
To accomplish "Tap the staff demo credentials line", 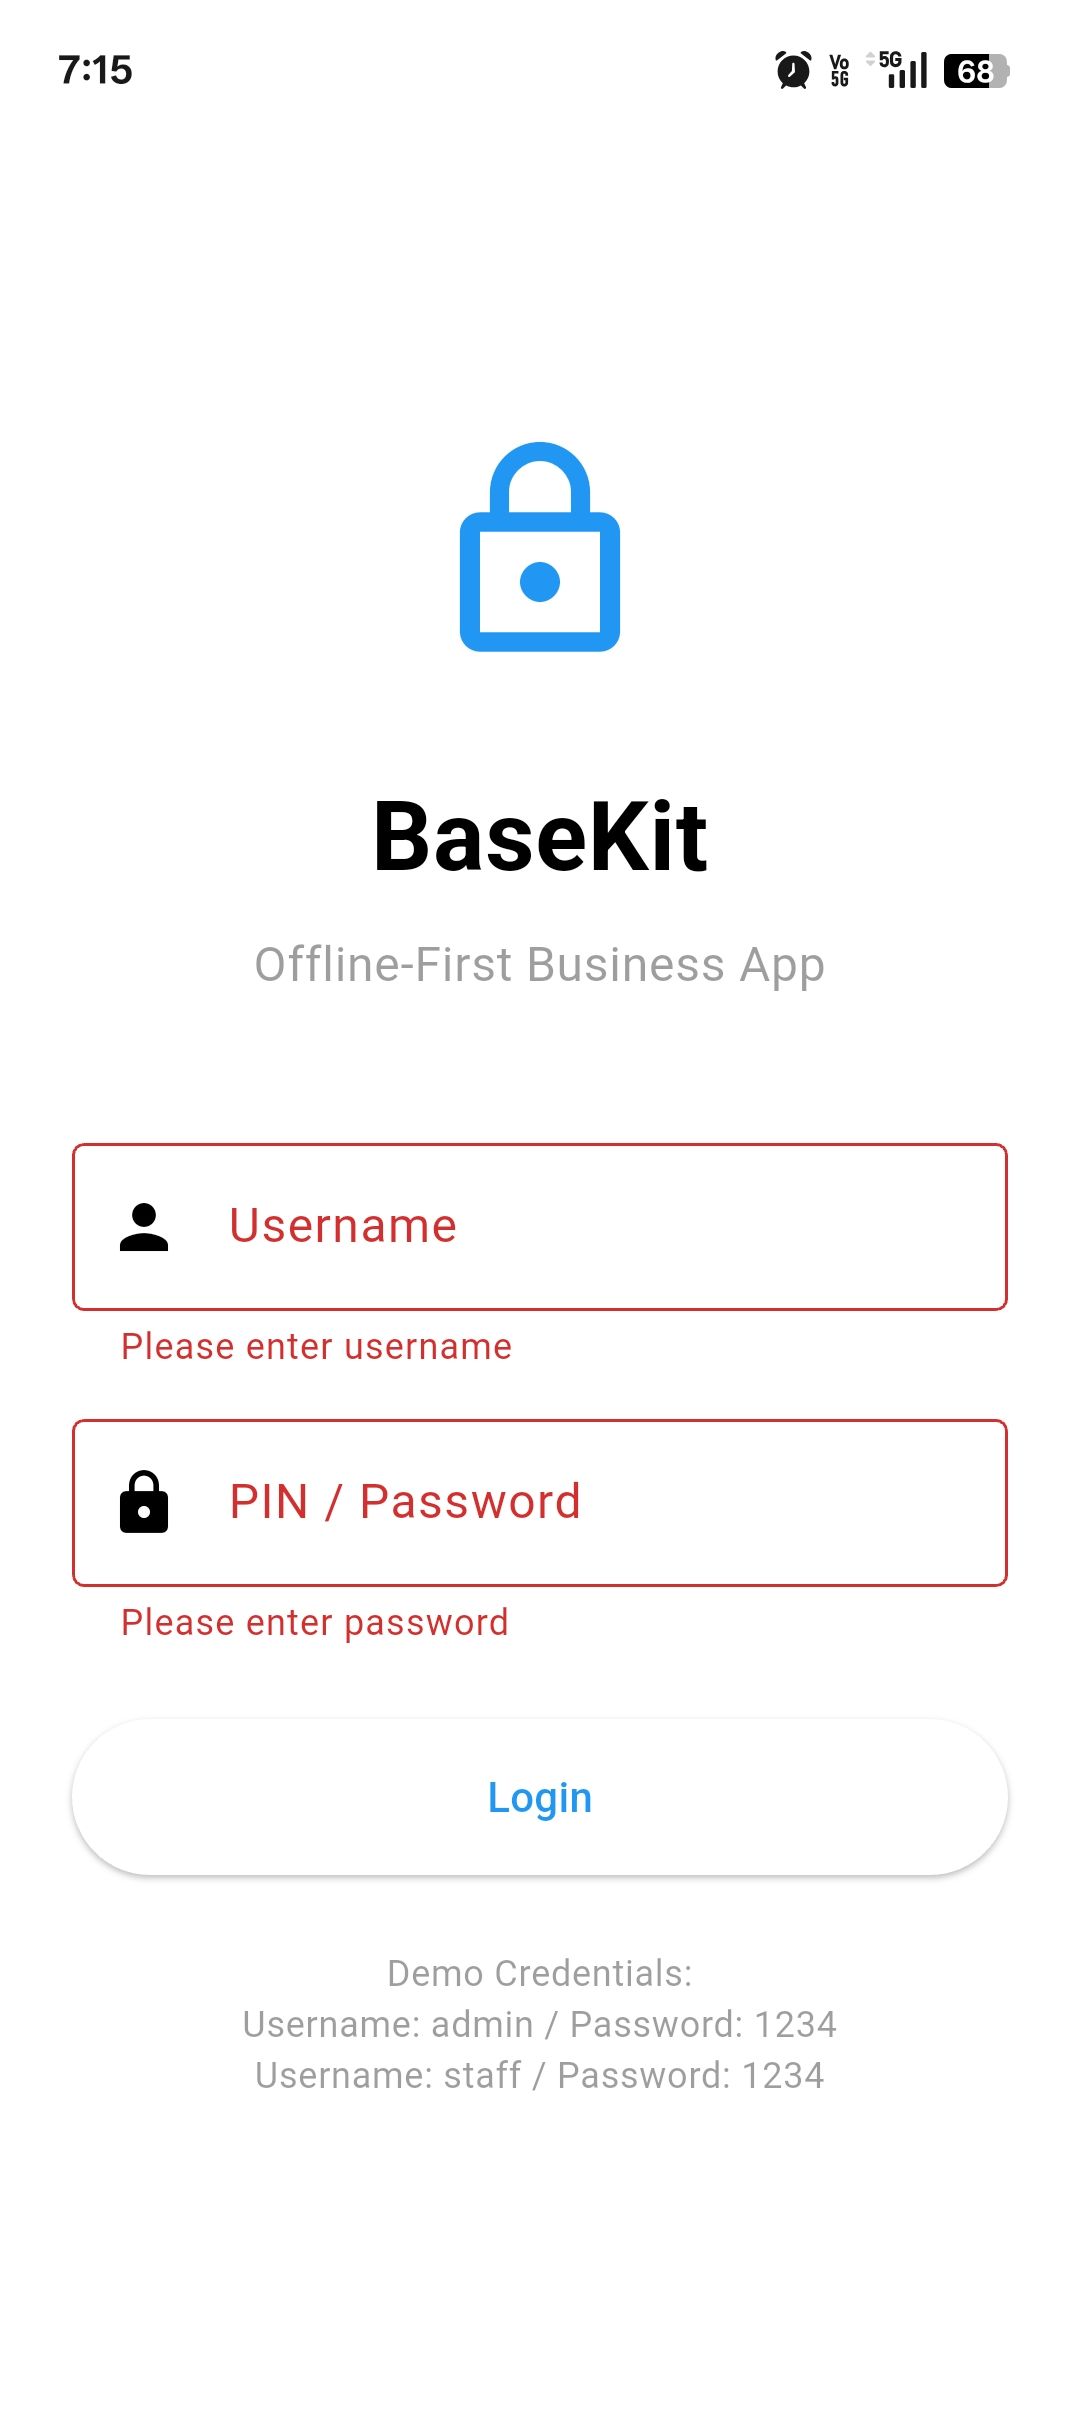I will click(x=540, y=2075).
